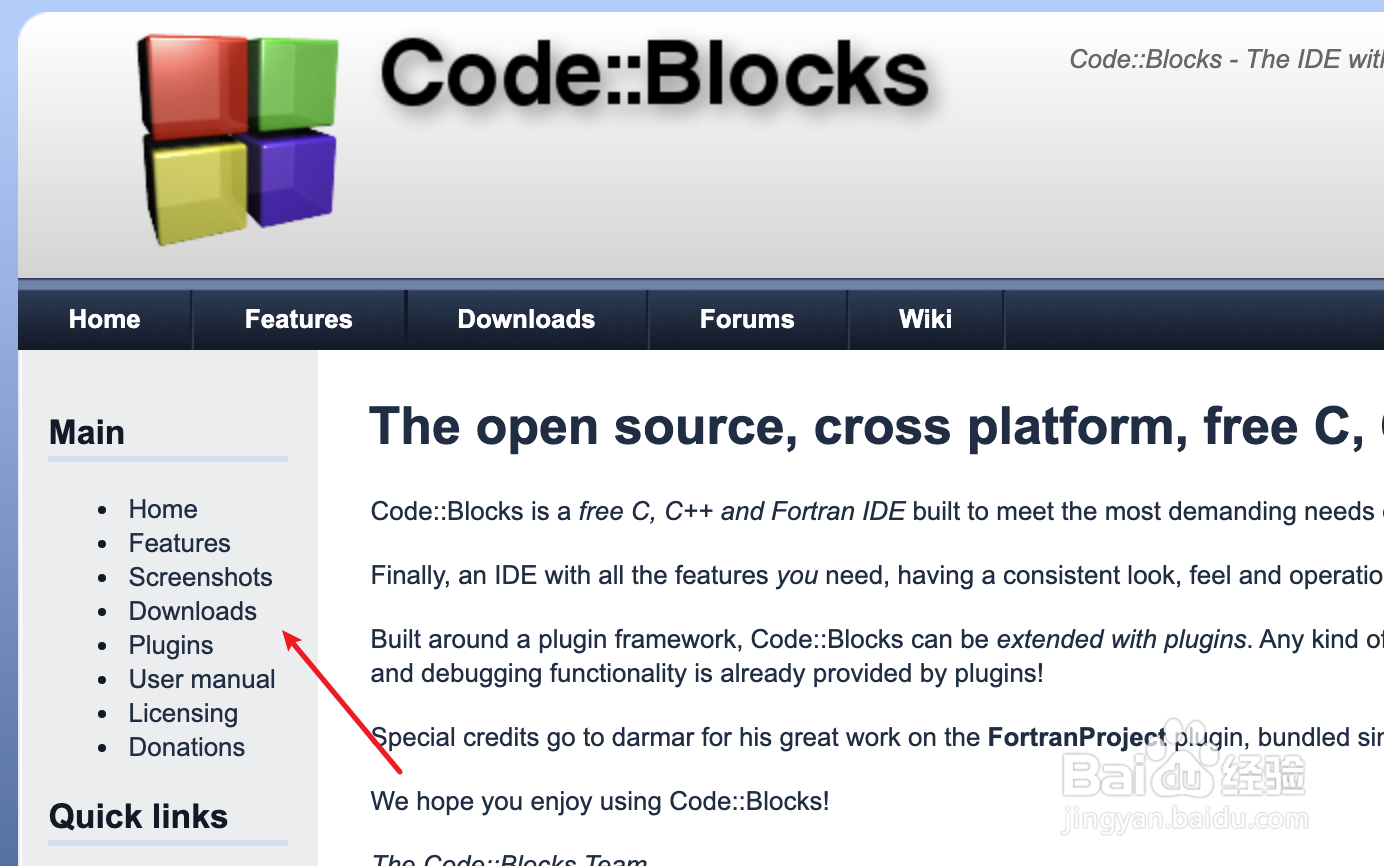Open Plugins link in sidebar

coord(171,645)
